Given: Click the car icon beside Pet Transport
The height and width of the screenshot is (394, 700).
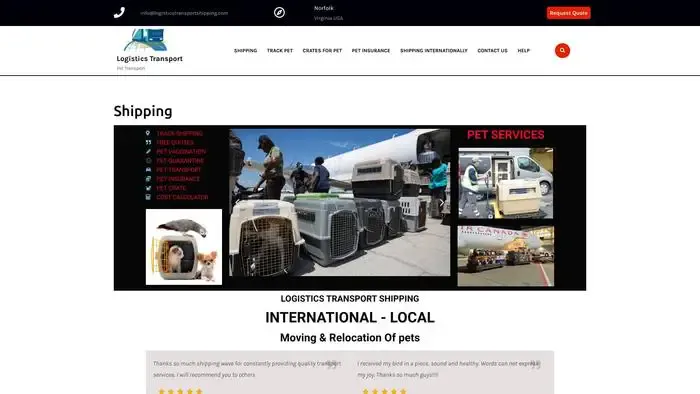Looking at the screenshot, I should click(148, 170).
